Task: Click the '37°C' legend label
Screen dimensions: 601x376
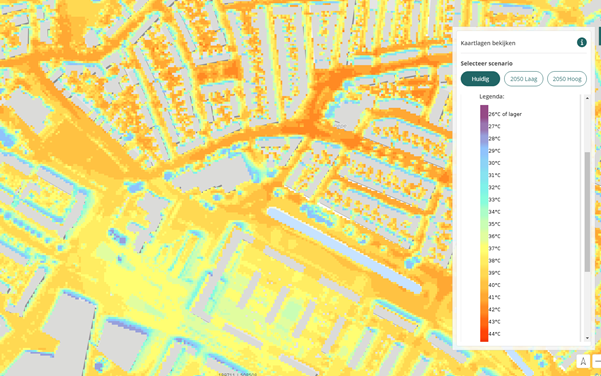Action: coord(494,248)
